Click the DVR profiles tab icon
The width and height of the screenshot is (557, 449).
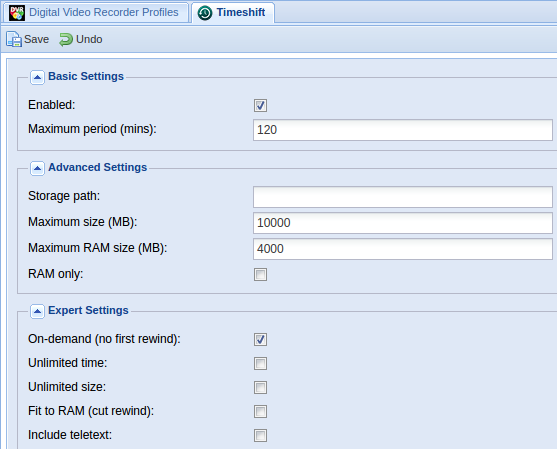click(17, 13)
